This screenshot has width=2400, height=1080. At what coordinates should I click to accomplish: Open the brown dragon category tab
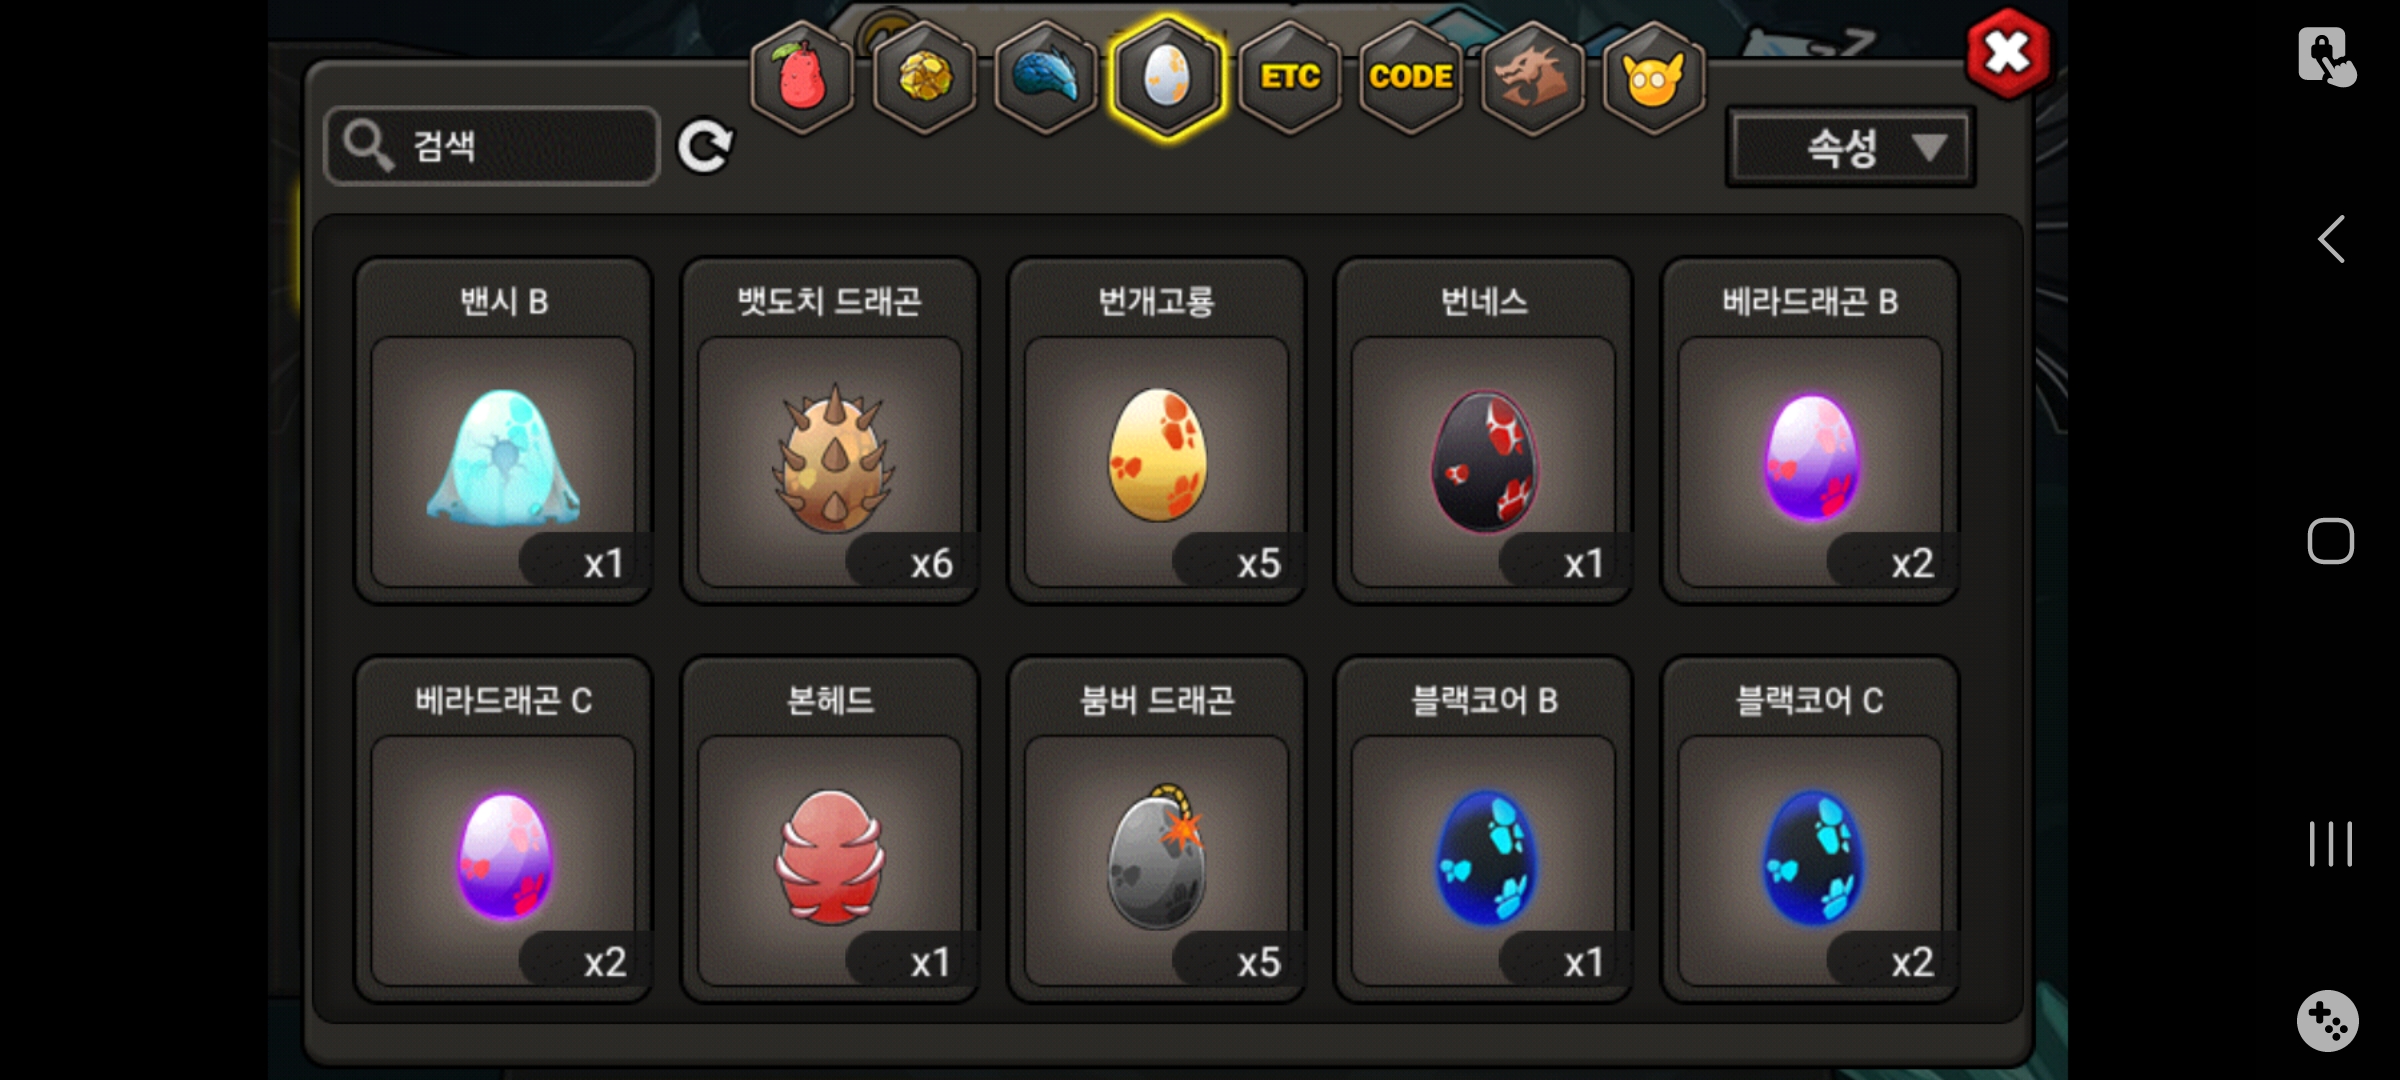pos(1532,78)
